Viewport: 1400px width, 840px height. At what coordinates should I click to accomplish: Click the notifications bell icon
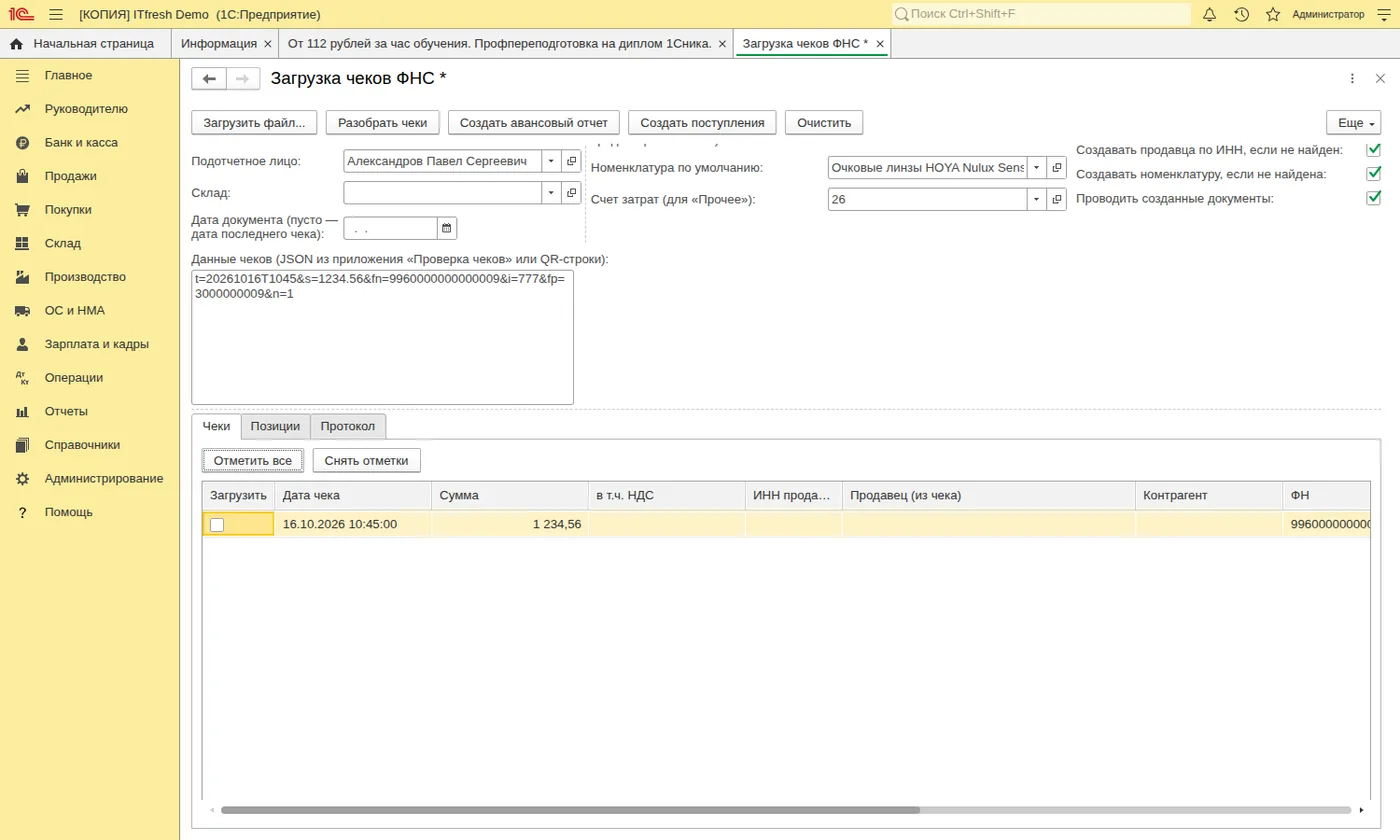[x=1209, y=15]
